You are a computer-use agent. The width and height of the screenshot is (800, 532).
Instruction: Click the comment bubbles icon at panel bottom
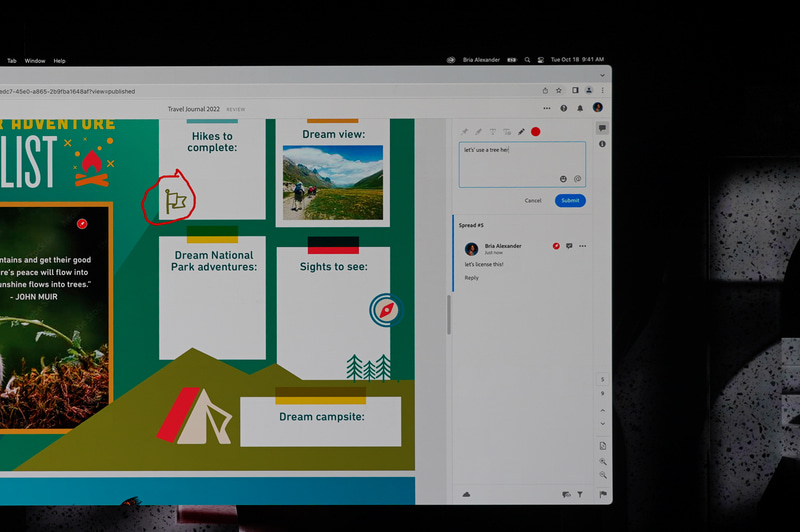[x=566, y=494]
